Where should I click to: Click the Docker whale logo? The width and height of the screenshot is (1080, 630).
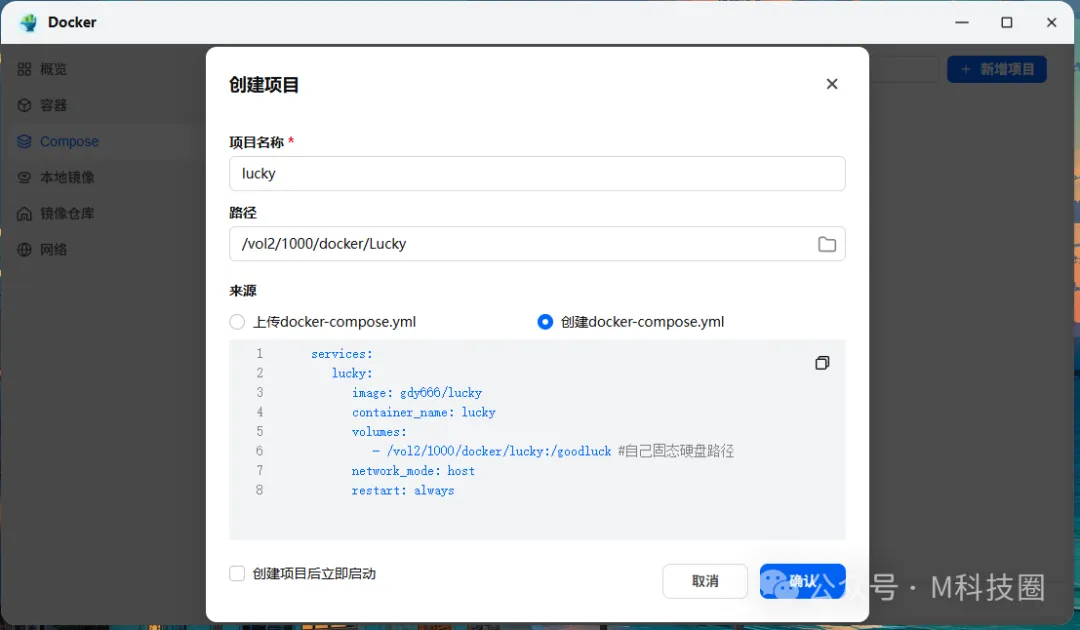(27, 21)
